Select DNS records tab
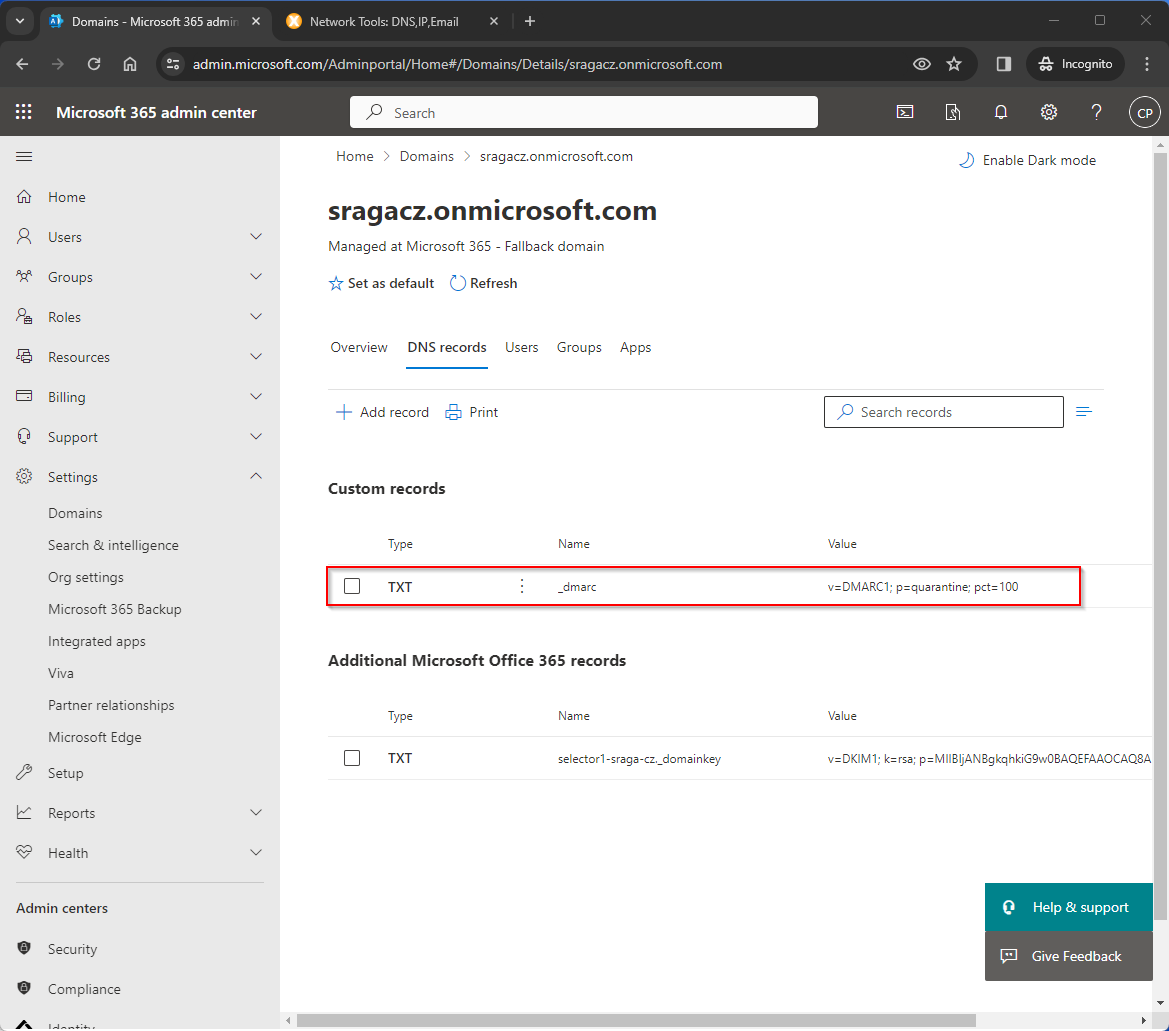The width and height of the screenshot is (1169, 1031). (447, 347)
